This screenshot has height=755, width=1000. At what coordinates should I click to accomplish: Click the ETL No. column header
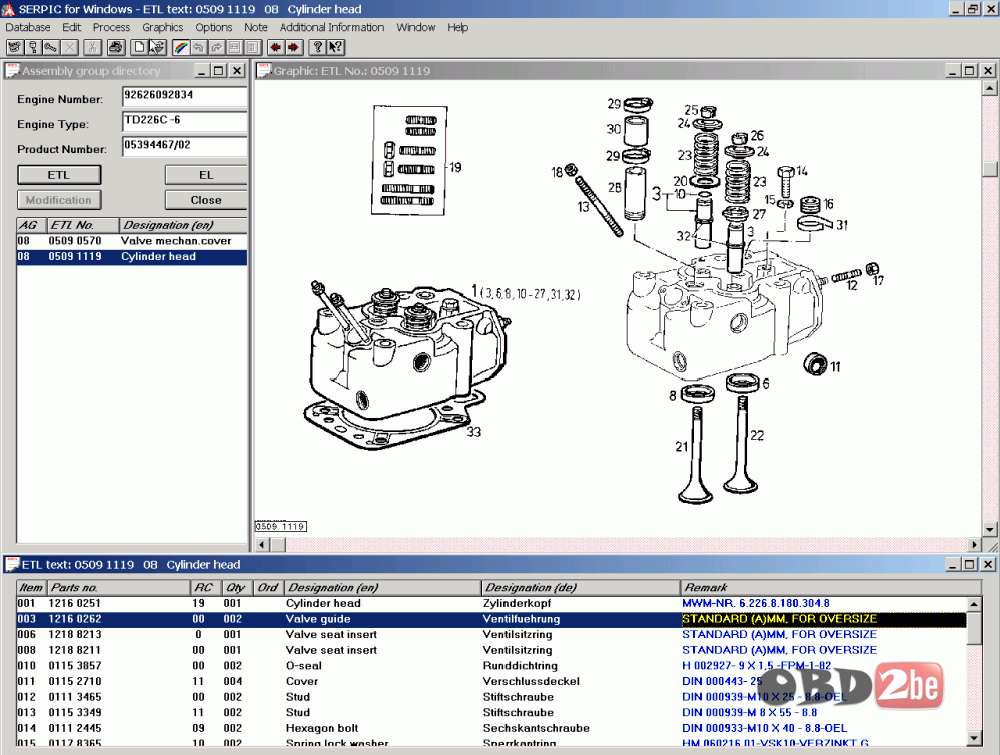[x=84, y=225]
